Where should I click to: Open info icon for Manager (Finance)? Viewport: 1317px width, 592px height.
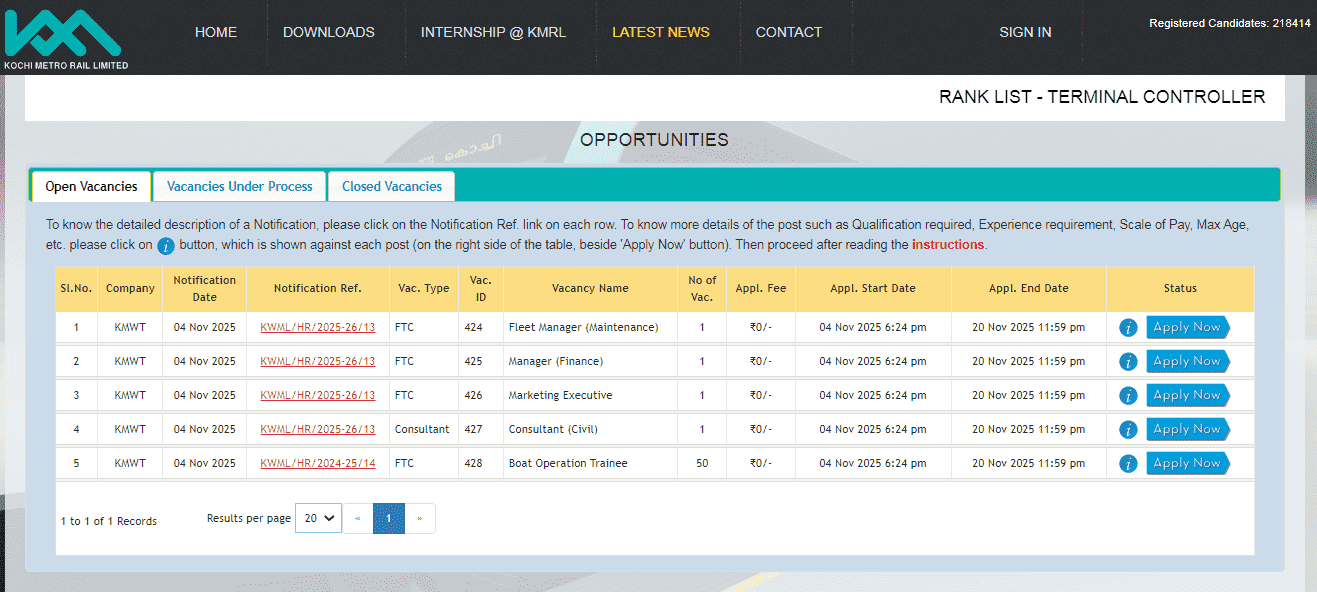pyautogui.click(x=1128, y=362)
